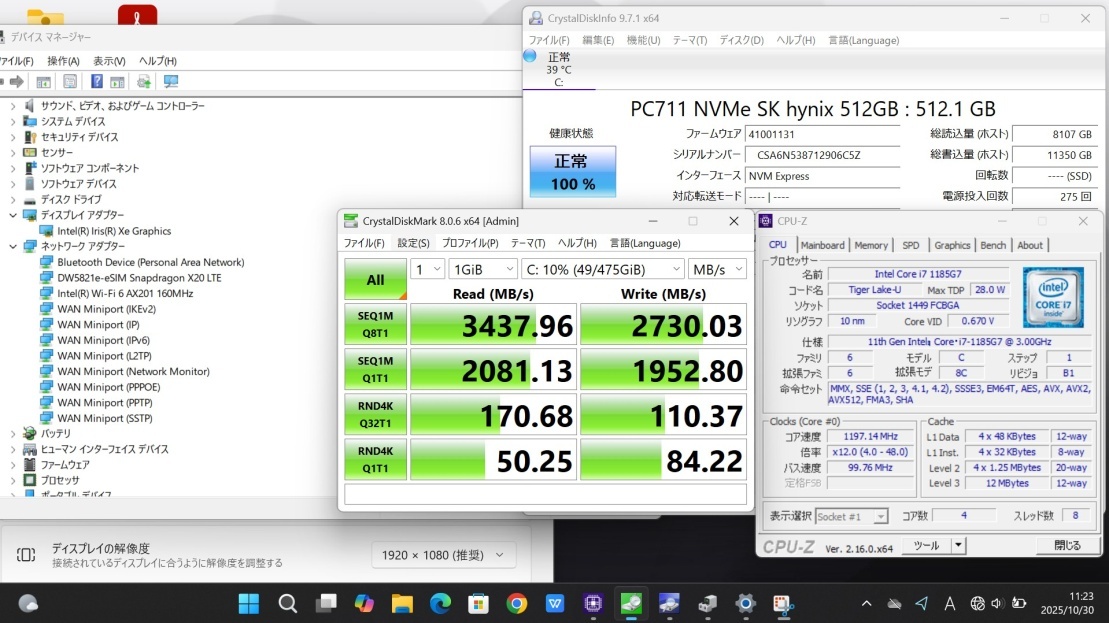
Task: Collapse the ネットワーク アダプター tree node
Action: [13, 246]
